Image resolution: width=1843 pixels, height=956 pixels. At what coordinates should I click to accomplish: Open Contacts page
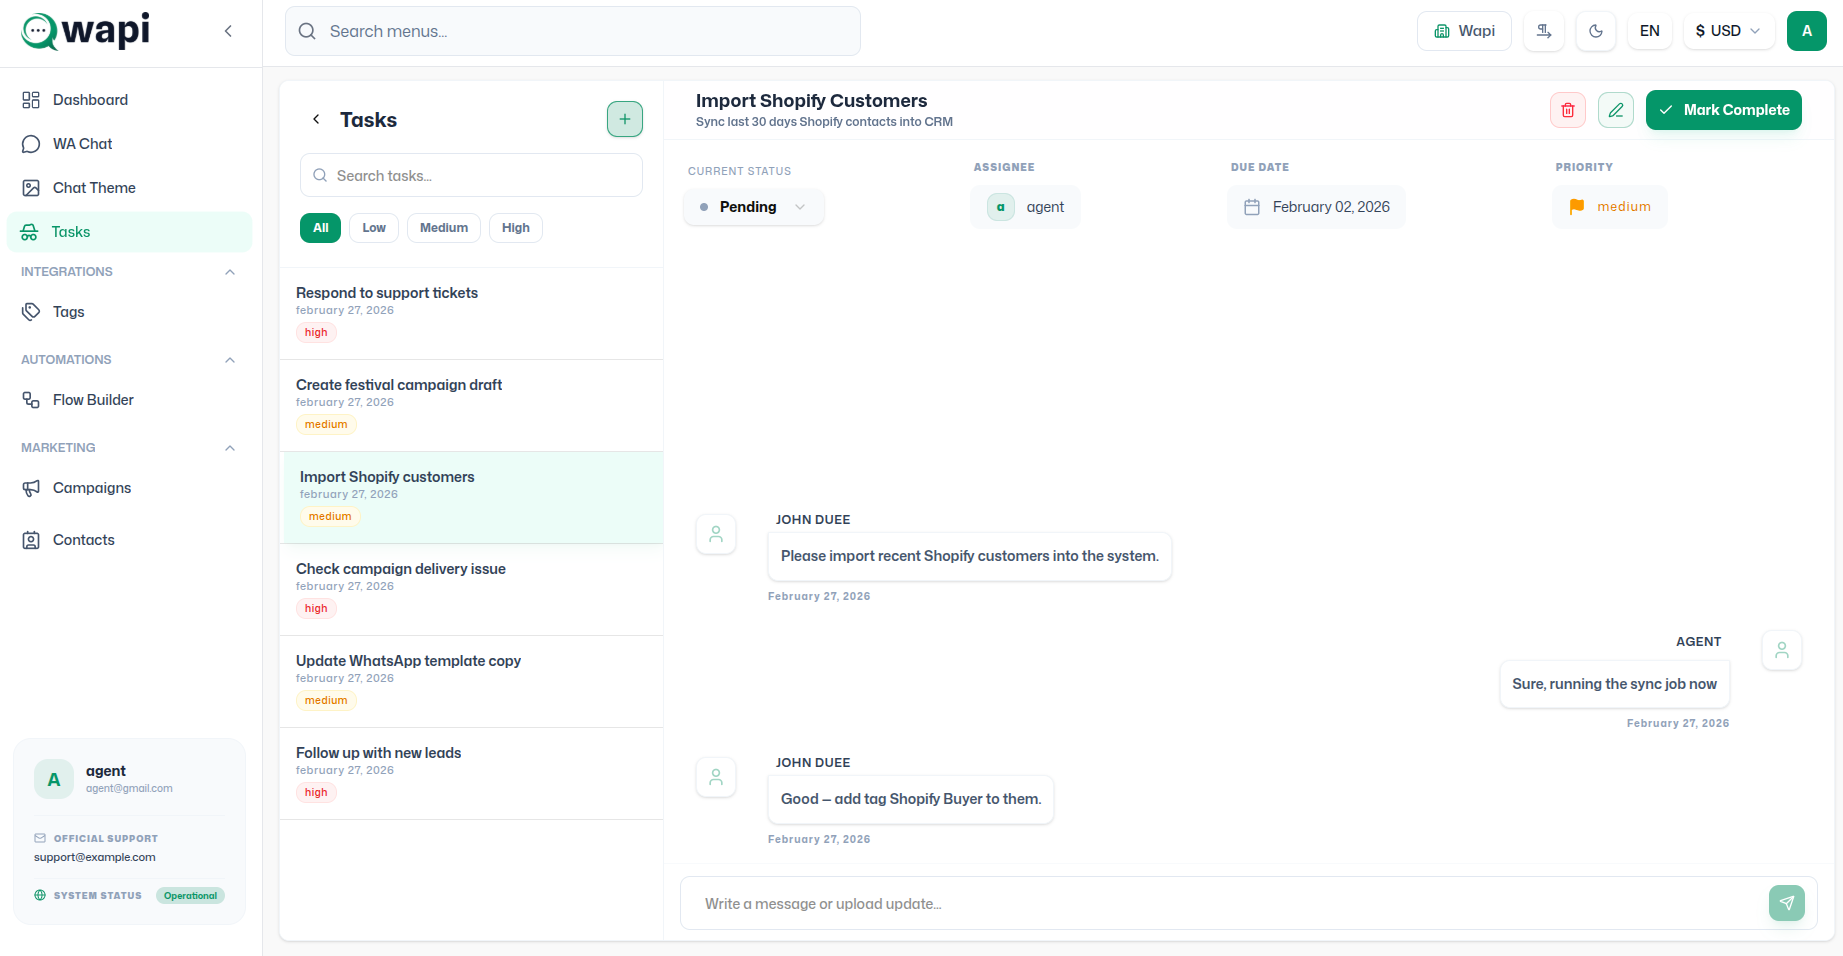pos(129,540)
